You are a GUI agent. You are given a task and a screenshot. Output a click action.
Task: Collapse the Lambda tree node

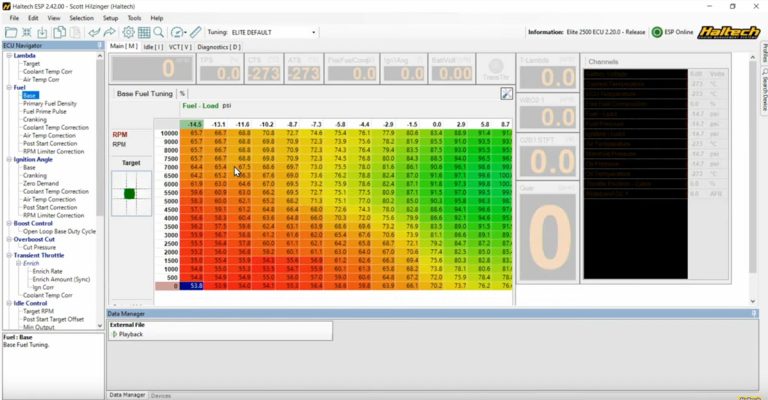pyautogui.click(x=5, y=55)
